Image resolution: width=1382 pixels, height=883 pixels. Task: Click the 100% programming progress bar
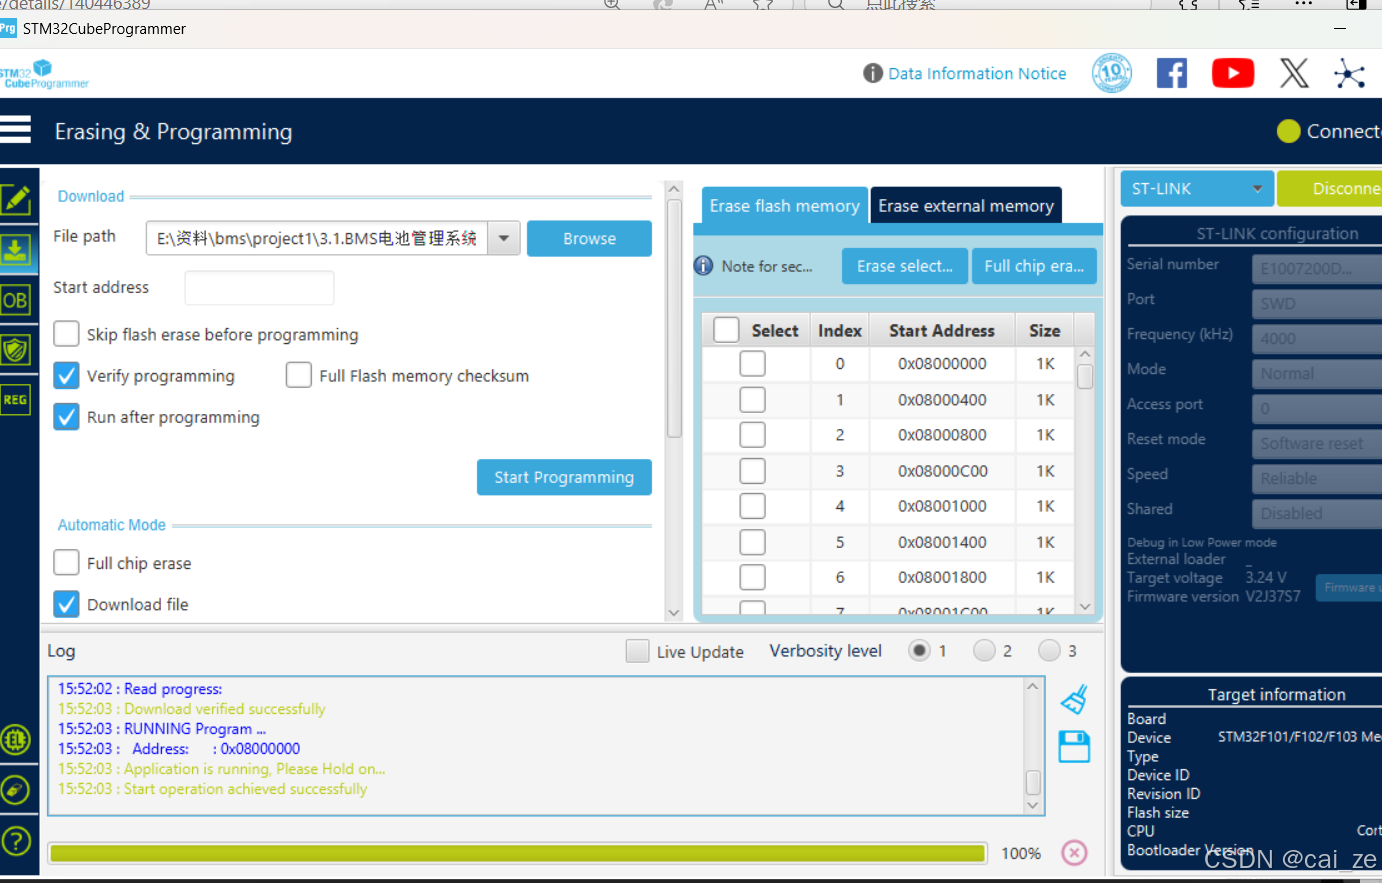[518, 853]
